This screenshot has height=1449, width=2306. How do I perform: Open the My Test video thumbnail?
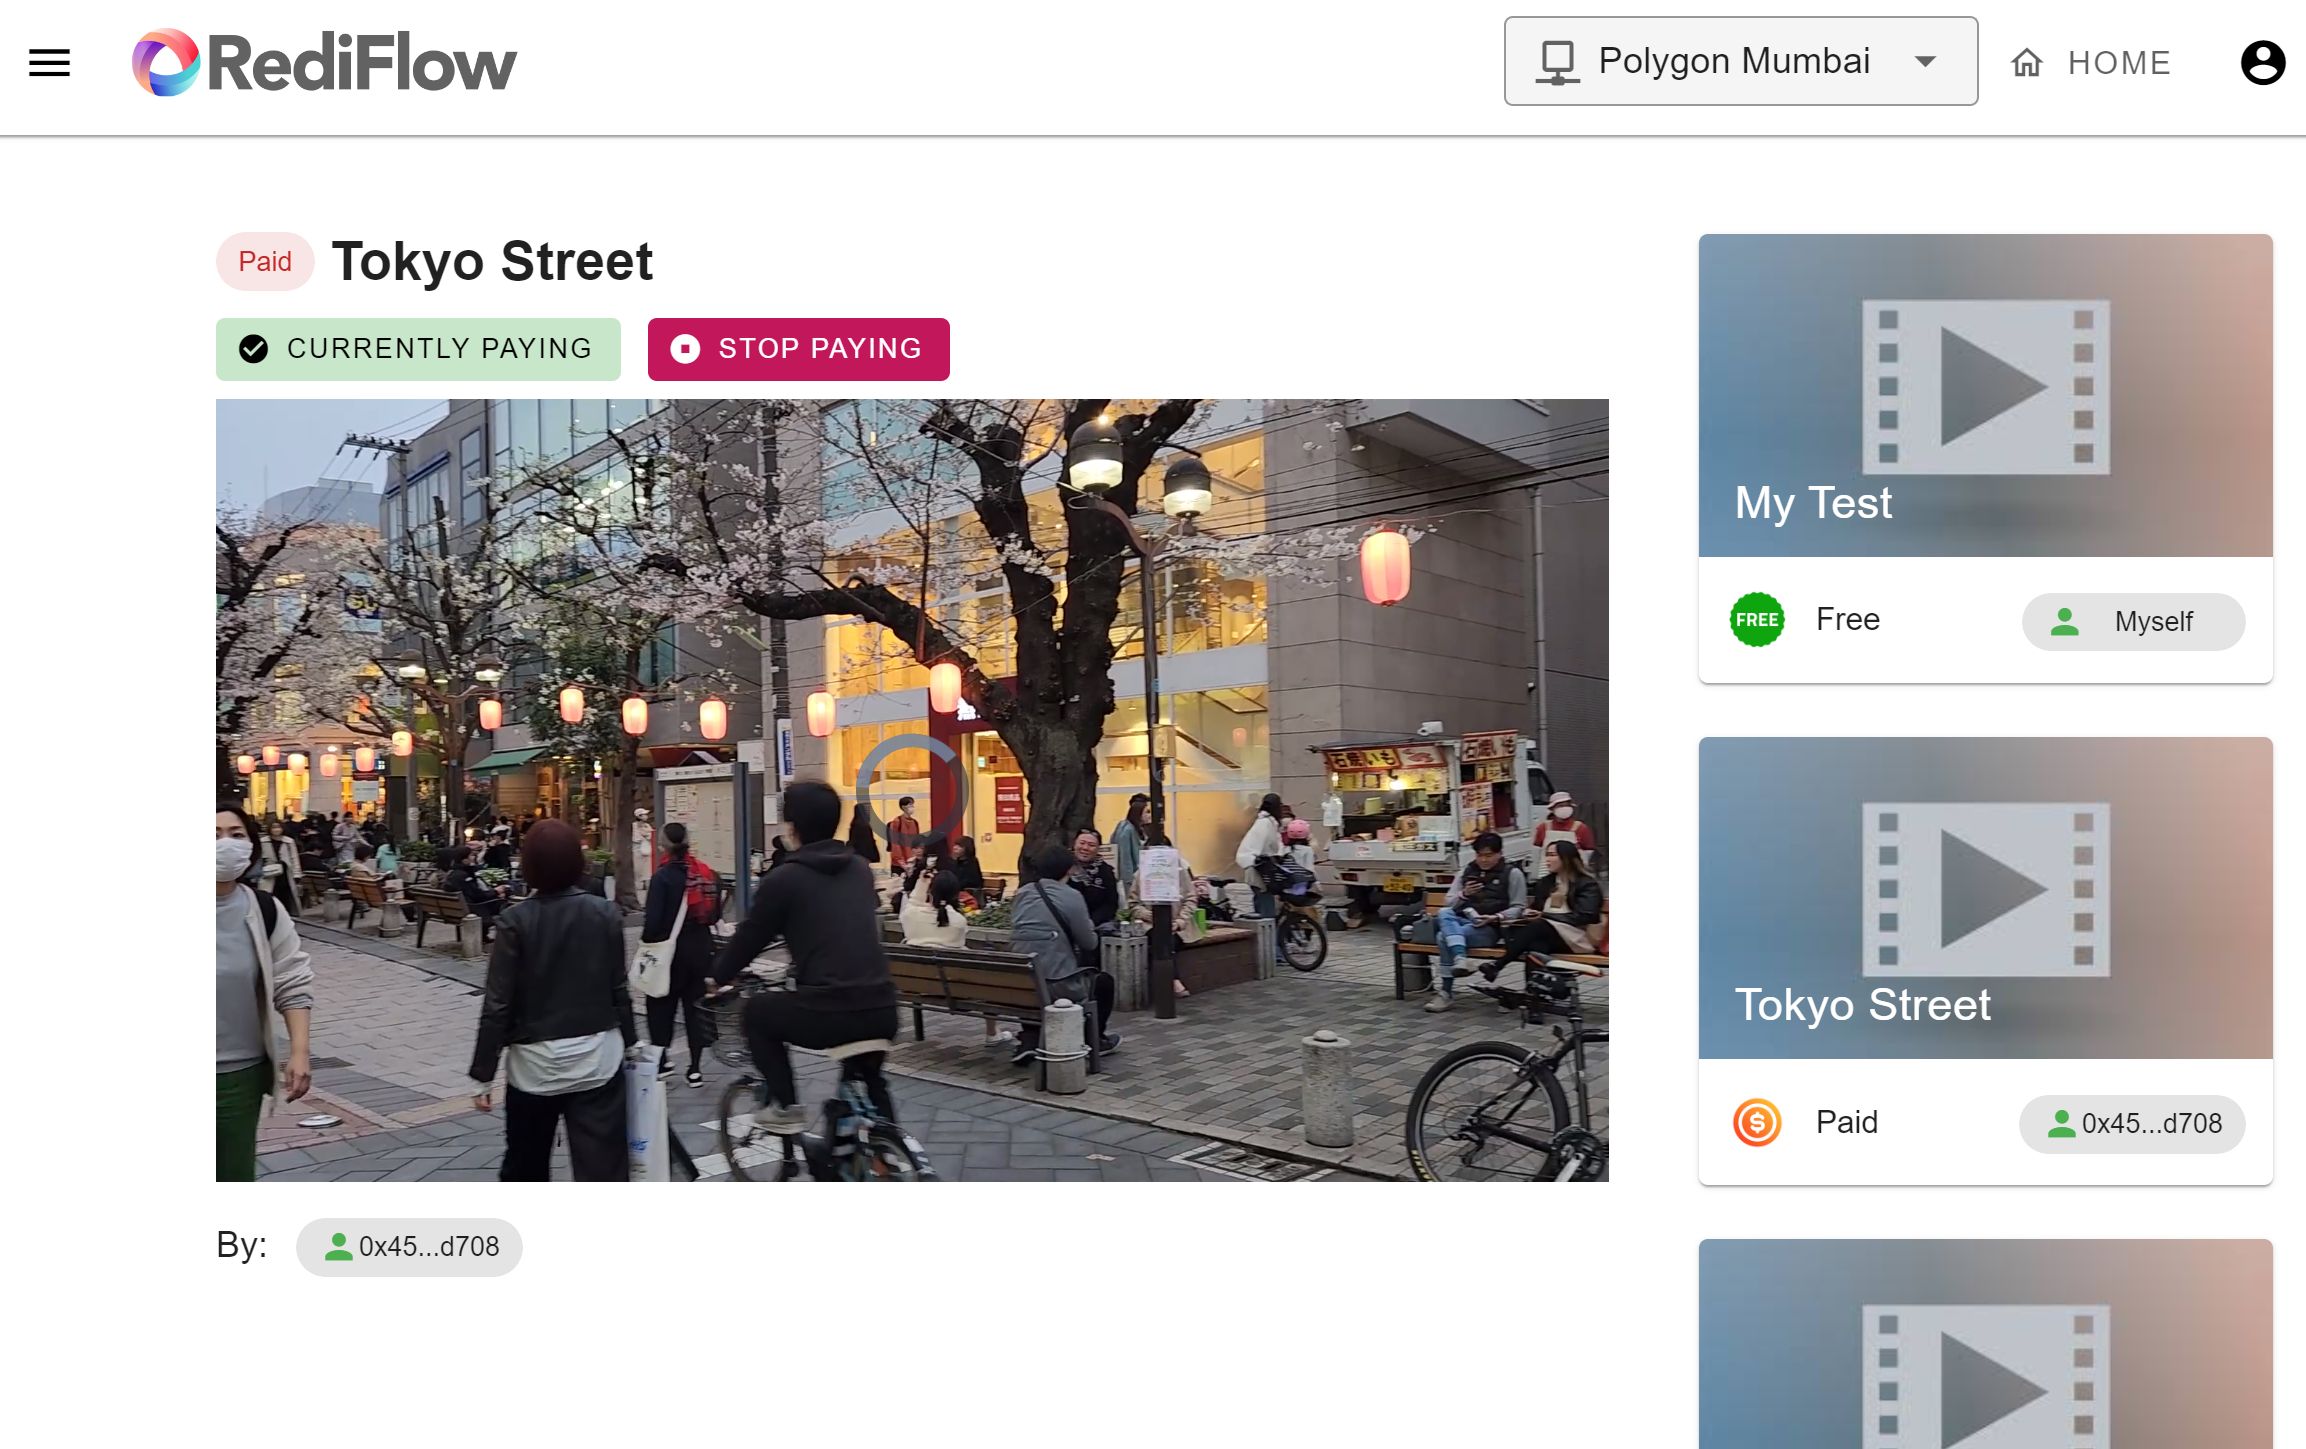pos(1985,395)
